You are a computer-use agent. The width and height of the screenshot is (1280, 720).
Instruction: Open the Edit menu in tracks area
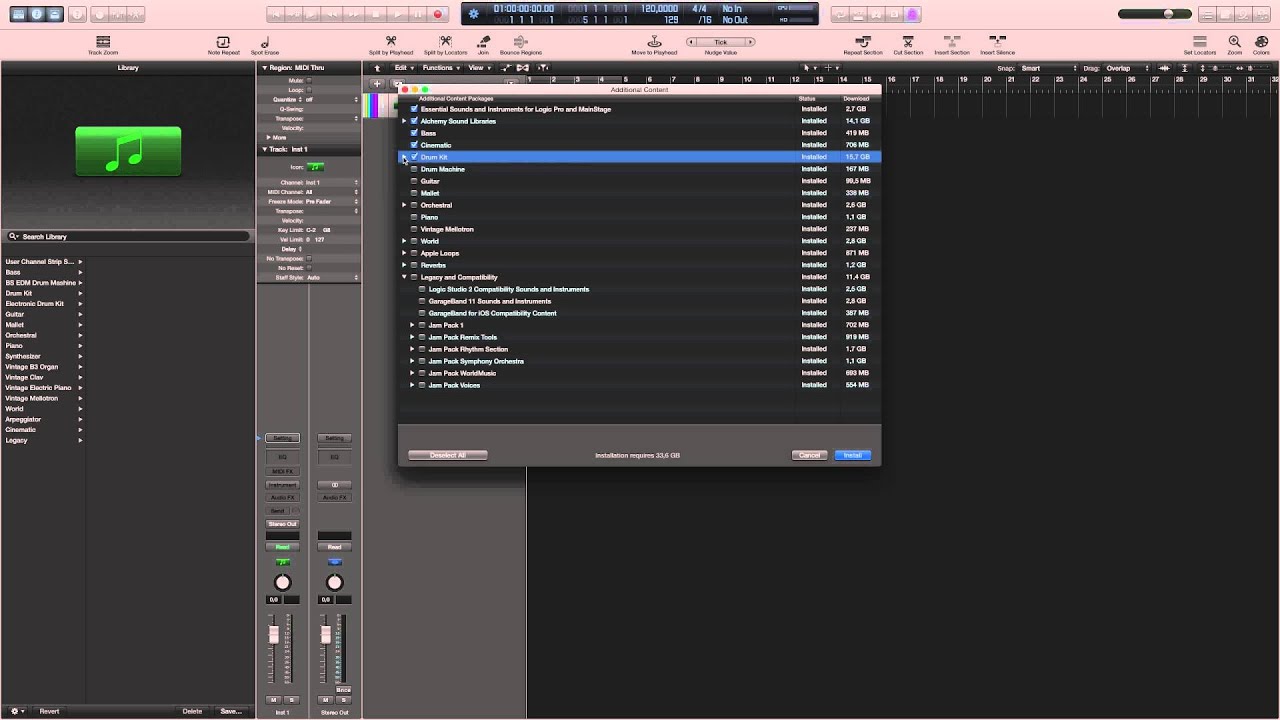click(403, 68)
